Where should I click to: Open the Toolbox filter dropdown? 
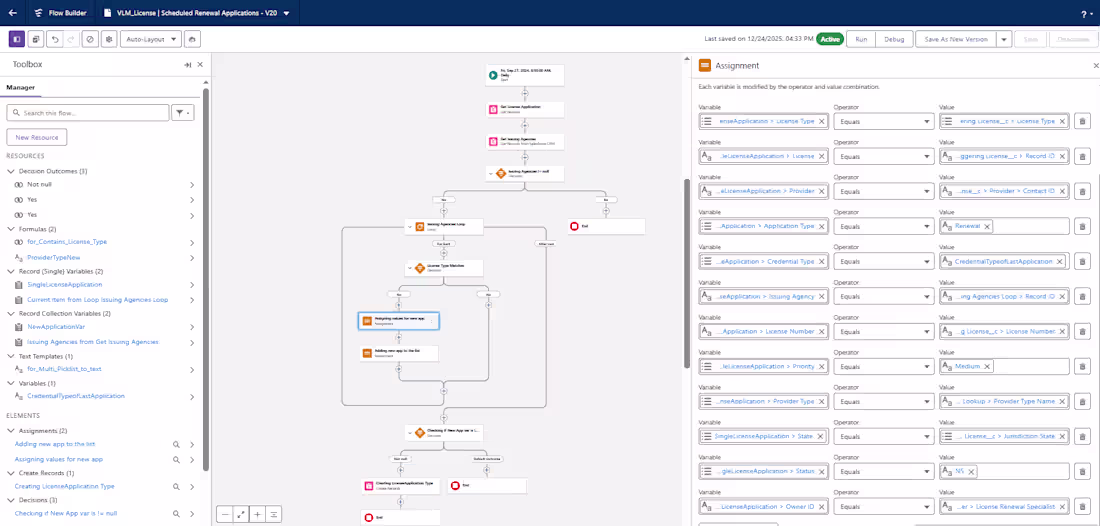[182, 112]
